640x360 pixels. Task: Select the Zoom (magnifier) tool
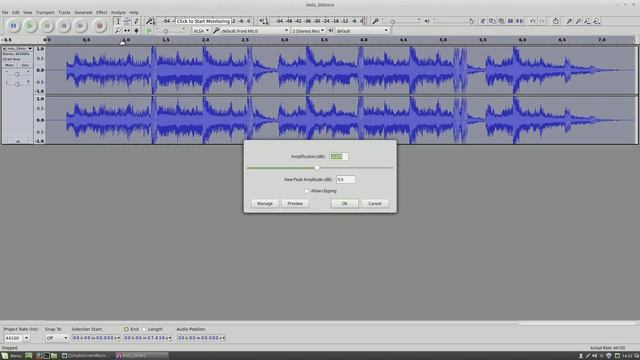click(118, 31)
